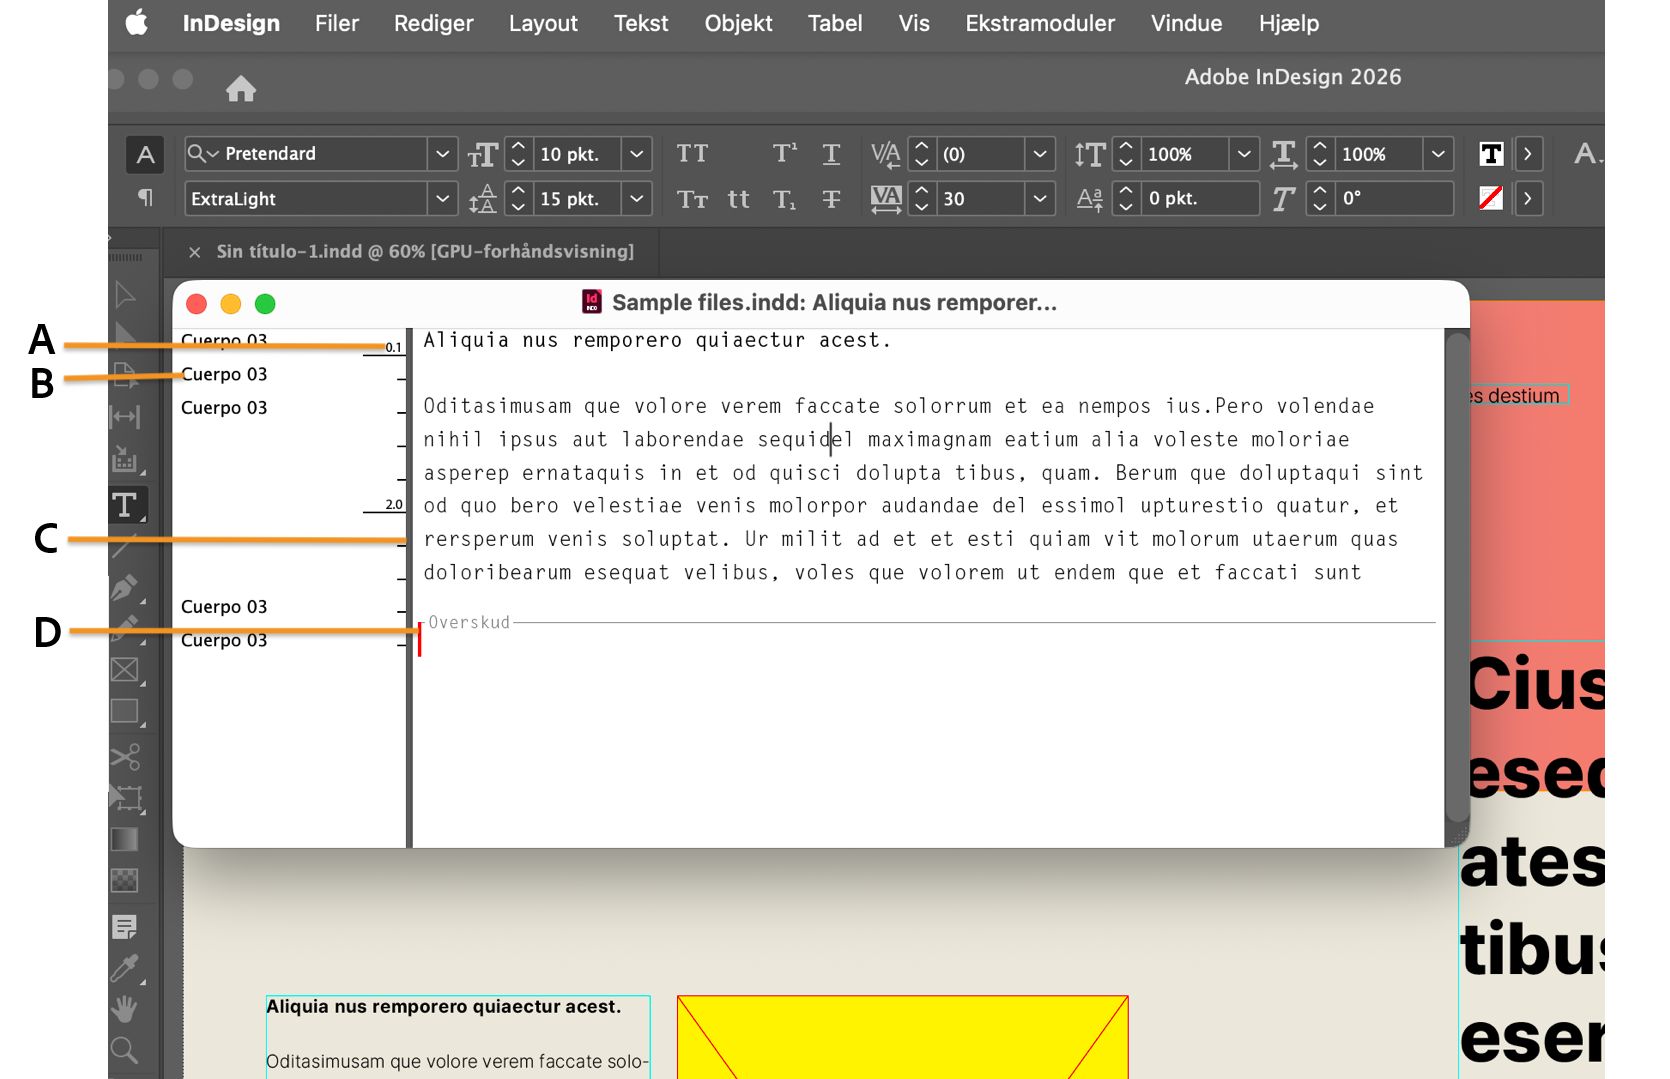This screenshot has height=1079, width=1670.
Task: Select the Eyedropper tool
Action: [x=125, y=968]
